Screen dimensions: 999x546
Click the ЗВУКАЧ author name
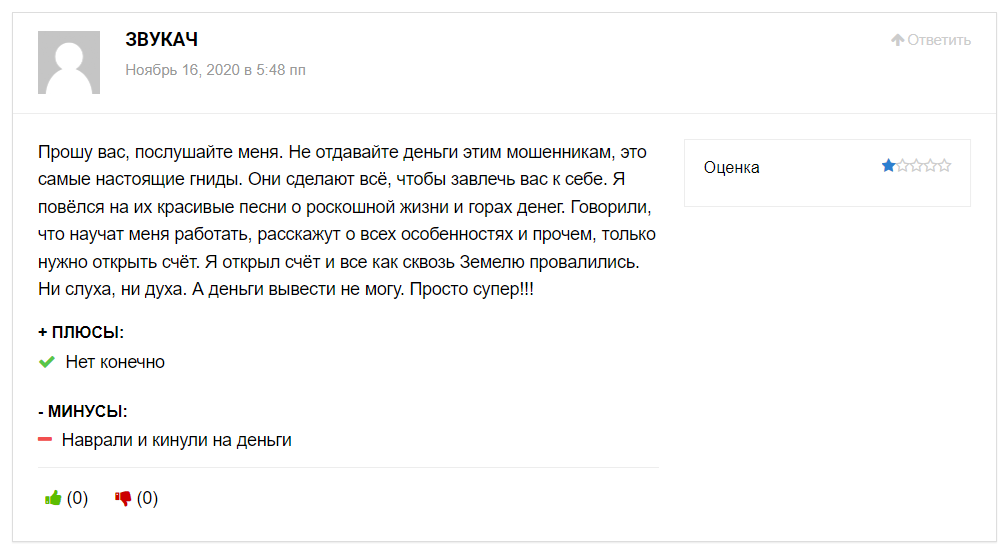[162, 40]
